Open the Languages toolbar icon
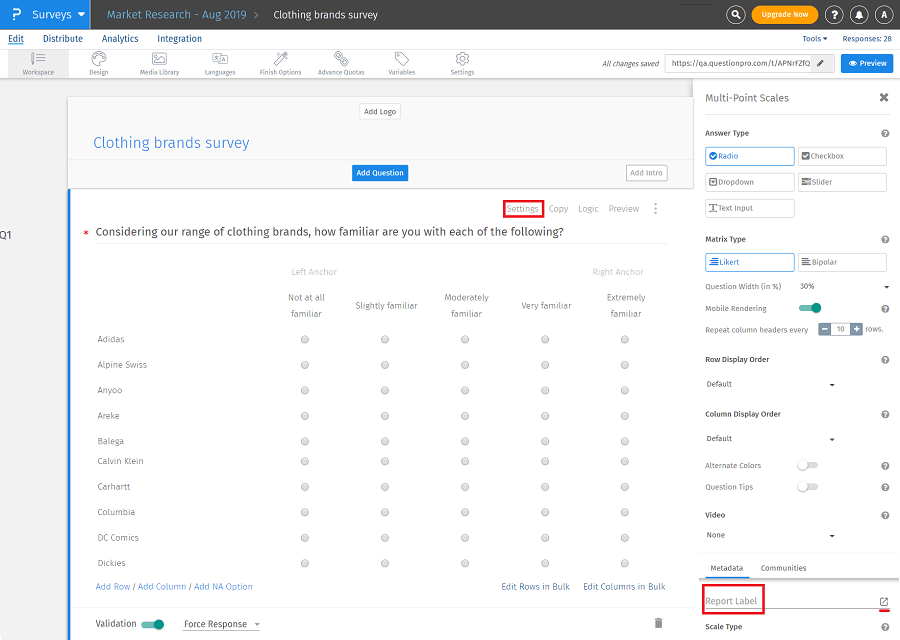This screenshot has width=900, height=640. coord(220,63)
